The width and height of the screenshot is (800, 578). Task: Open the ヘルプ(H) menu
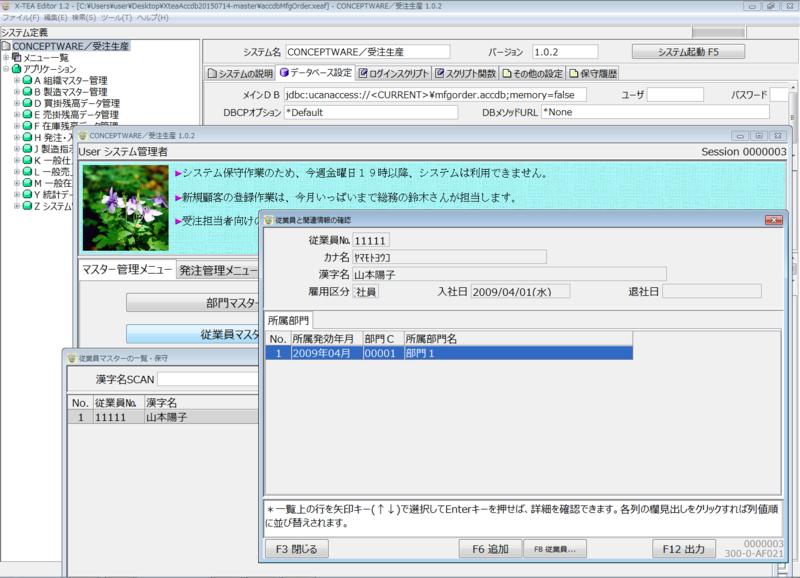click(152, 17)
